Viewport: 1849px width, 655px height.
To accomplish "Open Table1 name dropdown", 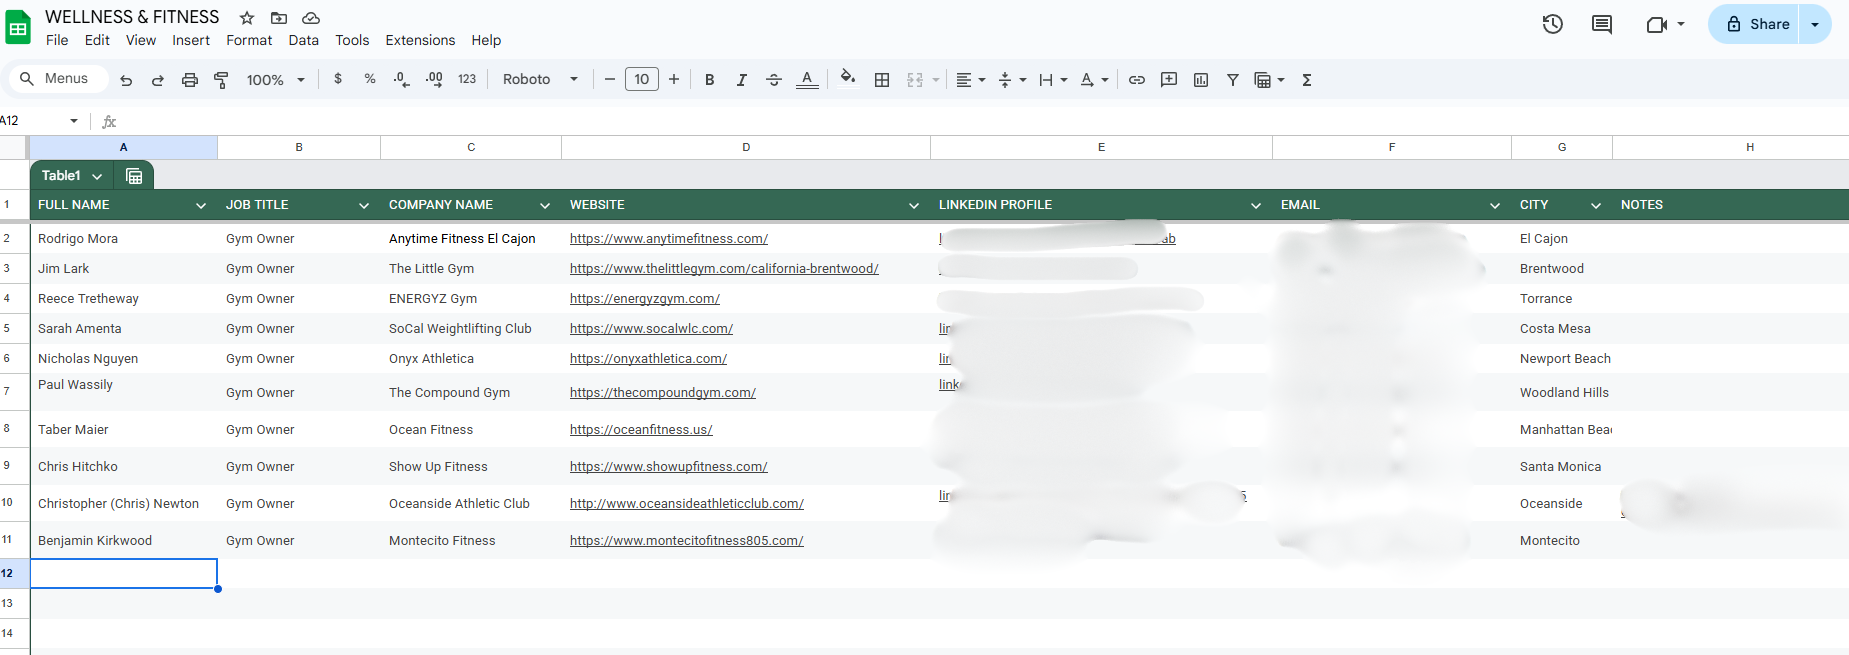I will click(97, 176).
